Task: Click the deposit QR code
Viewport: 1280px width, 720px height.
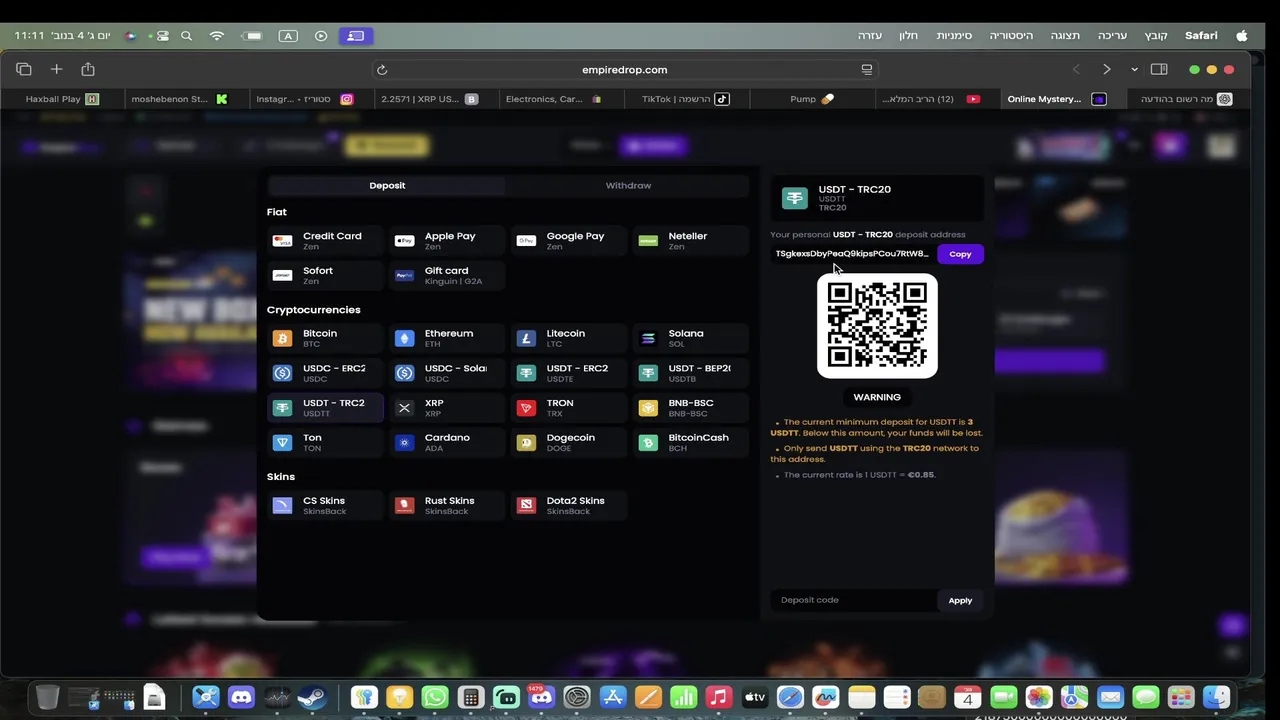Action: (x=877, y=326)
